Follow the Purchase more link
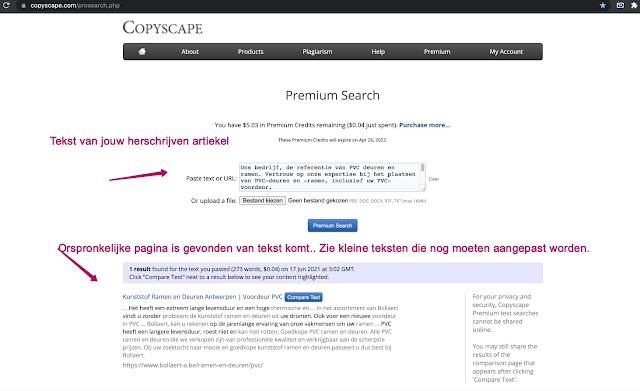Image resolution: width=640 pixels, height=391 pixels. click(424, 125)
